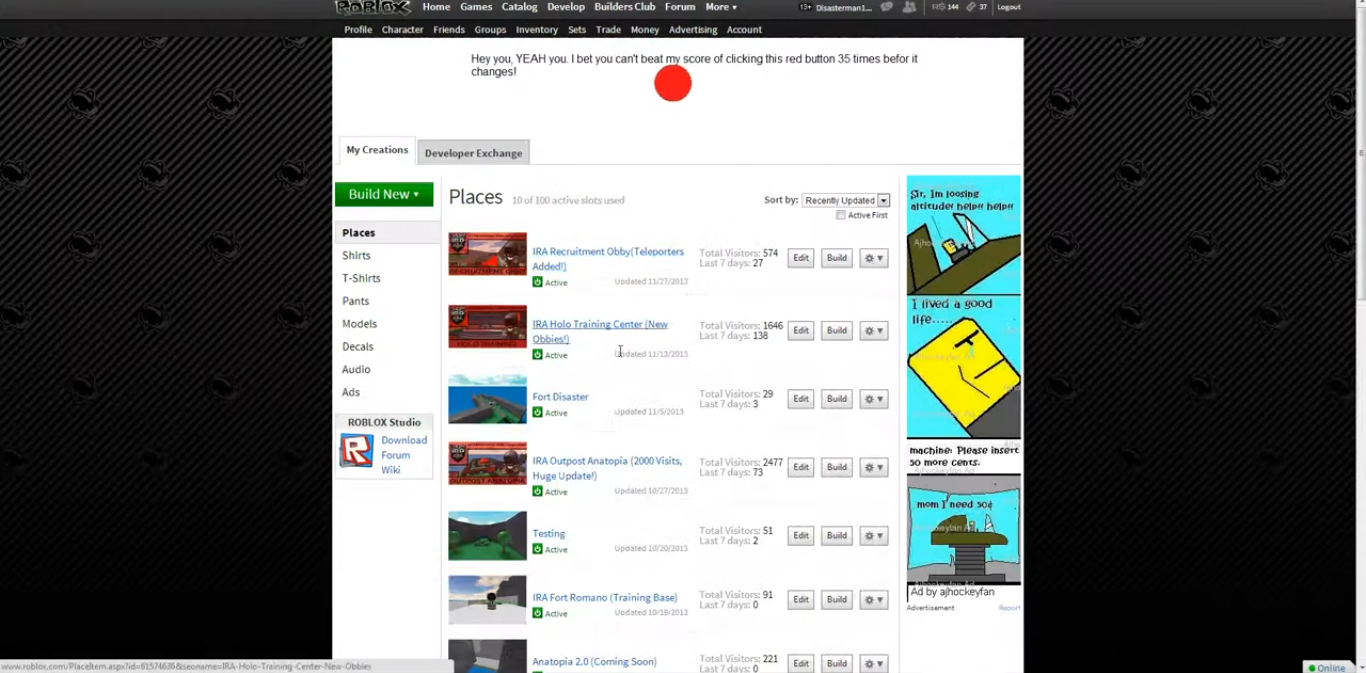Click the Fort Disaster place thumbnail
Image resolution: width=1366 pixels, height=673 pixels.
pyautogui.click(x=487, y=399)
